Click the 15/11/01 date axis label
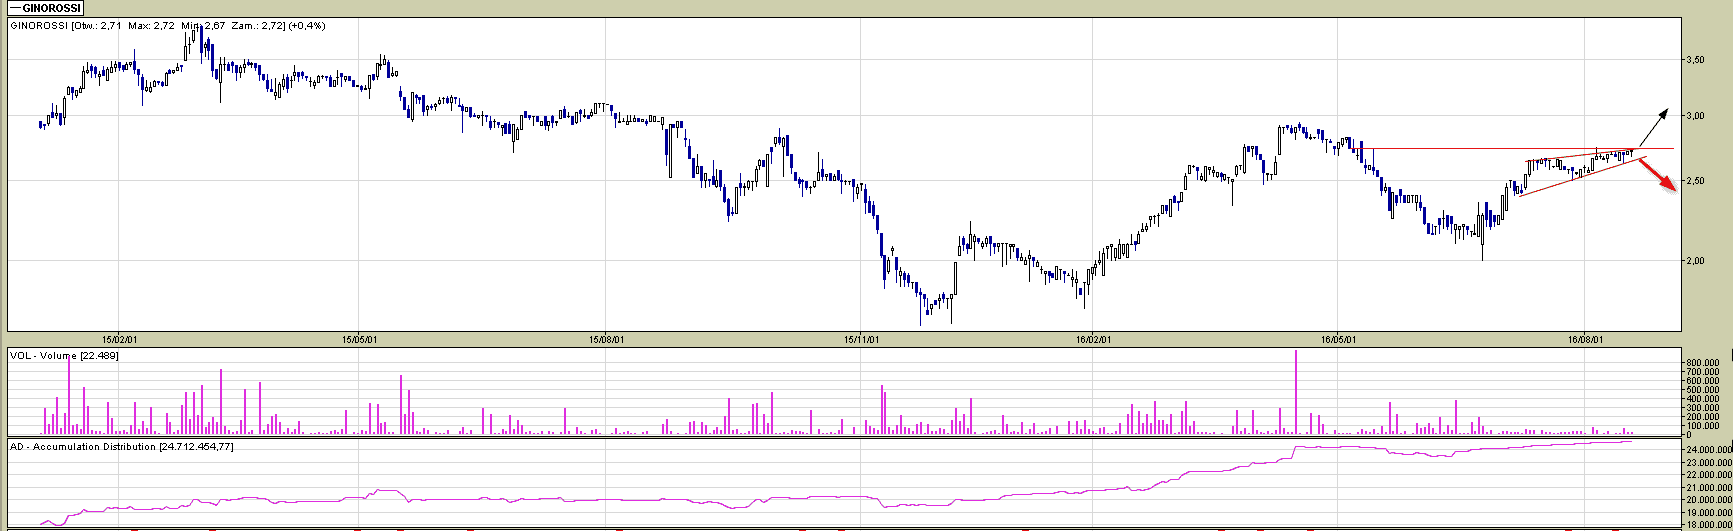Image resolution: width=1733 pixels, height=531 pixels. coord(860,340)
